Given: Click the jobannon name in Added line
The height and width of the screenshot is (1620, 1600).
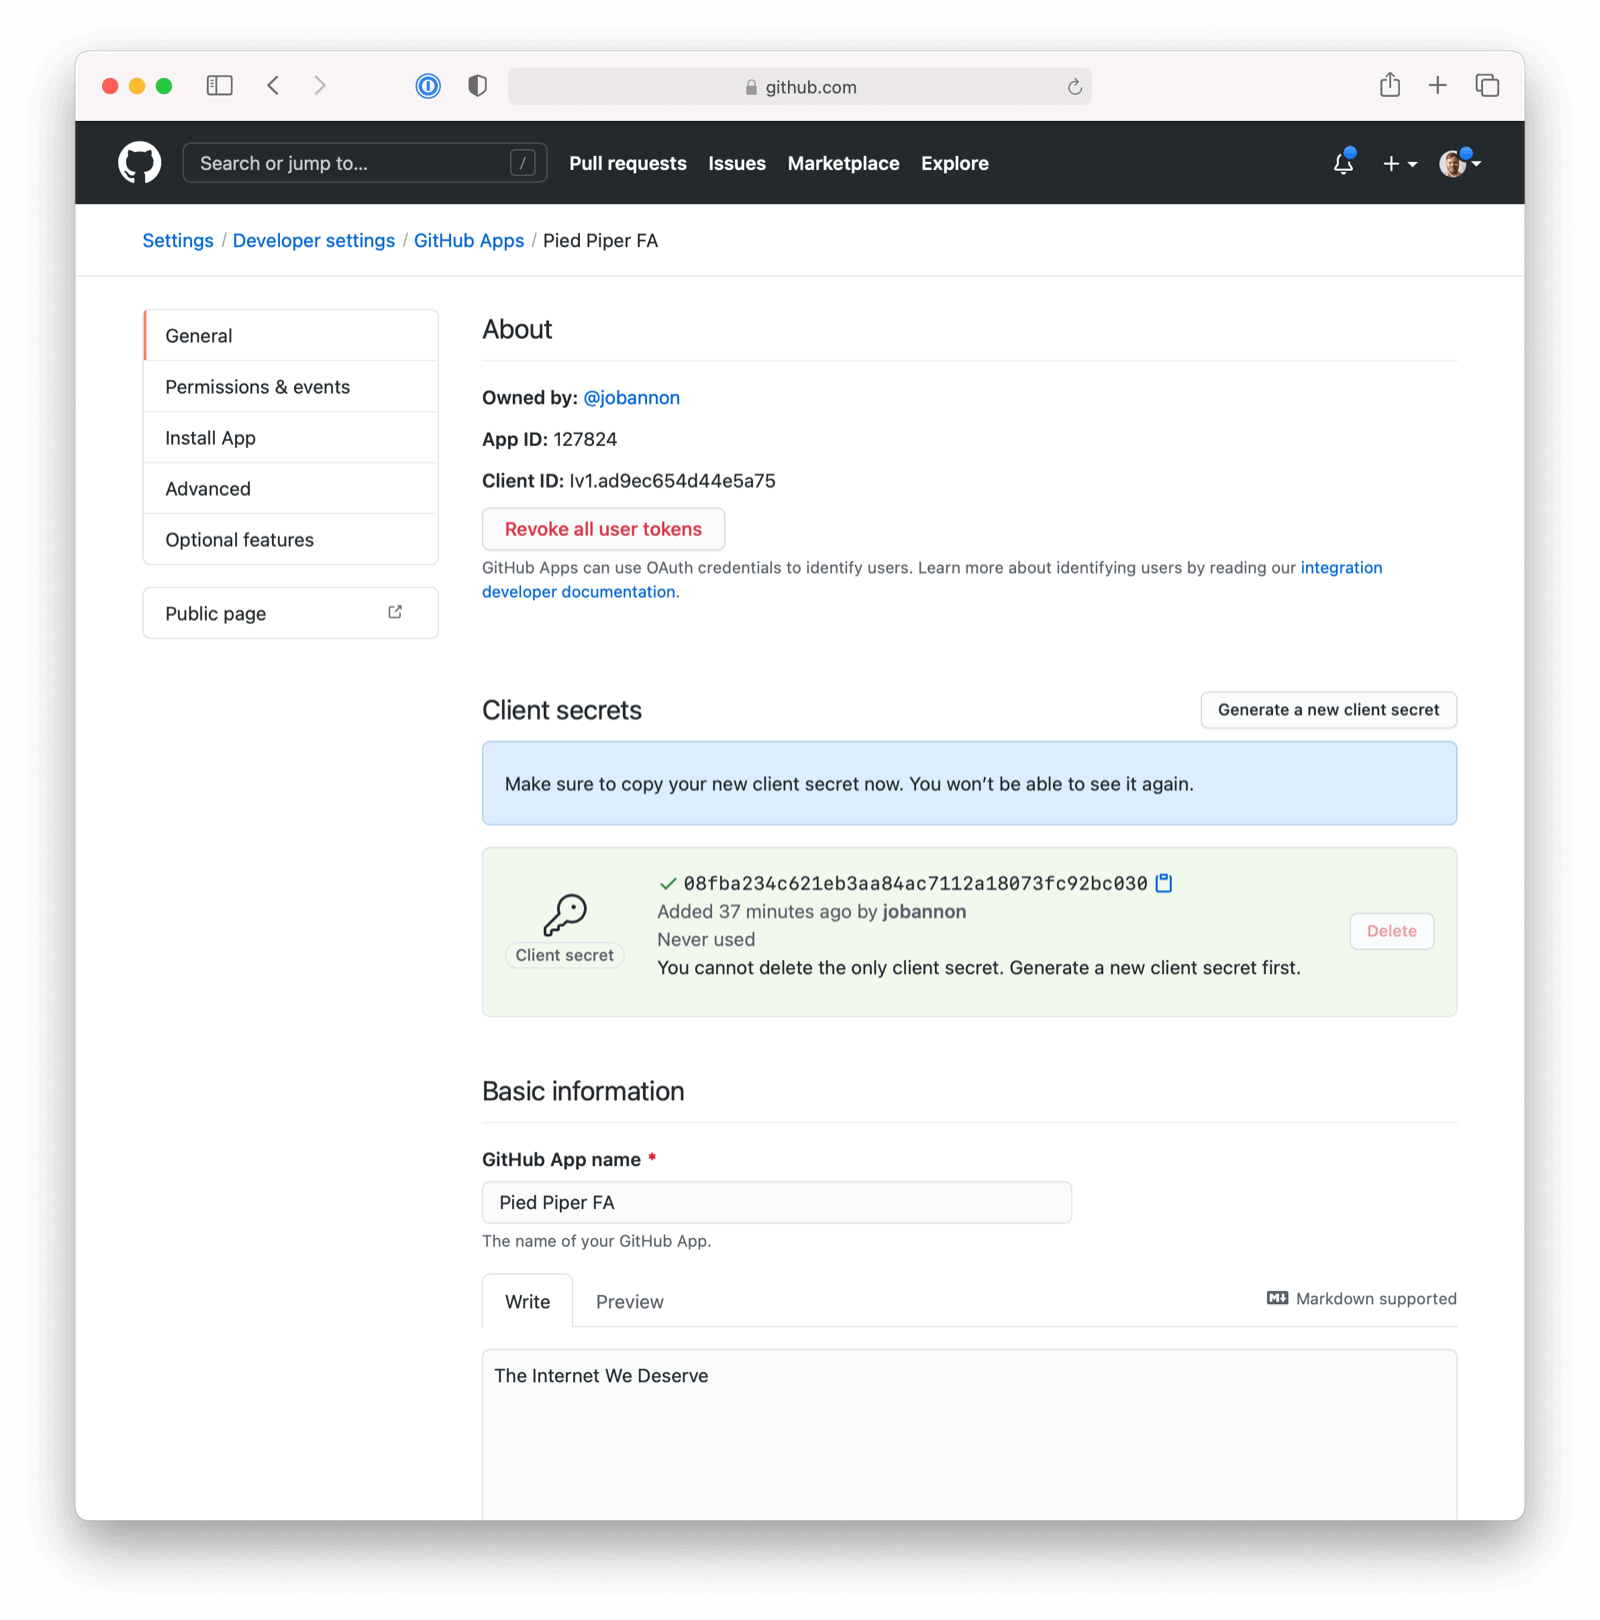Looking at the screenshot, I should pos(924,912).
